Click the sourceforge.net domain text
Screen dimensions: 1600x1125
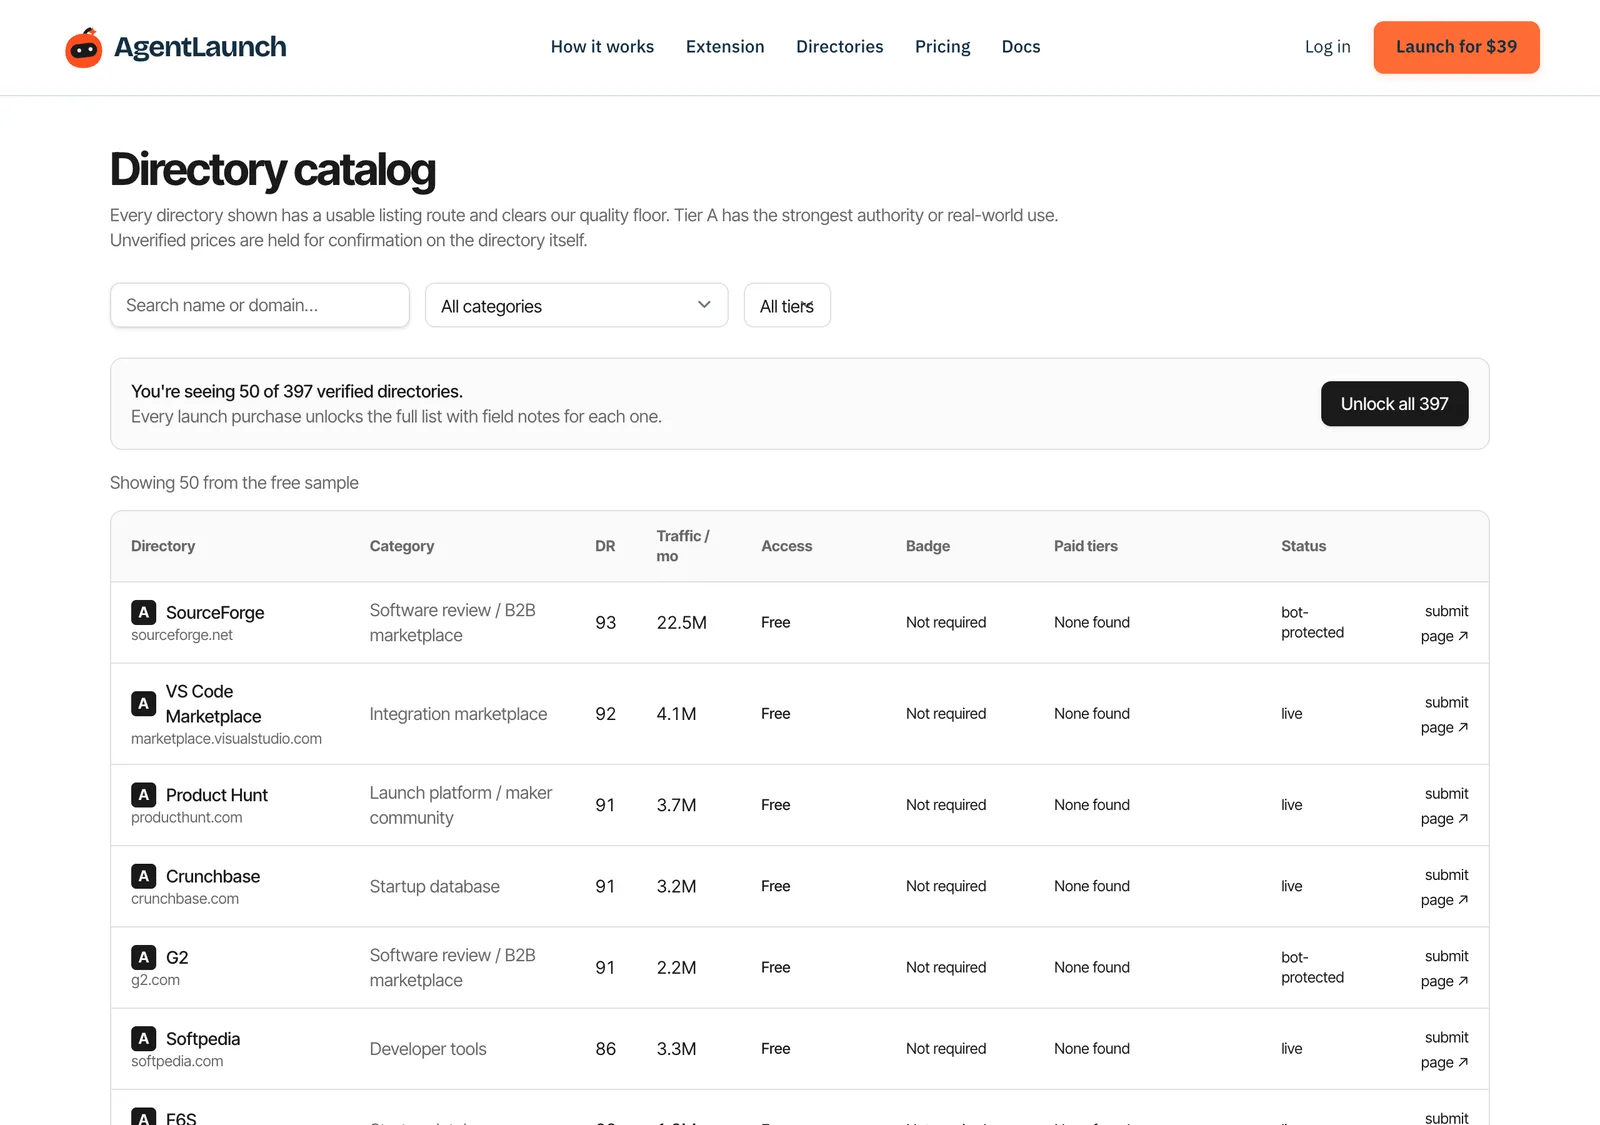182,635
